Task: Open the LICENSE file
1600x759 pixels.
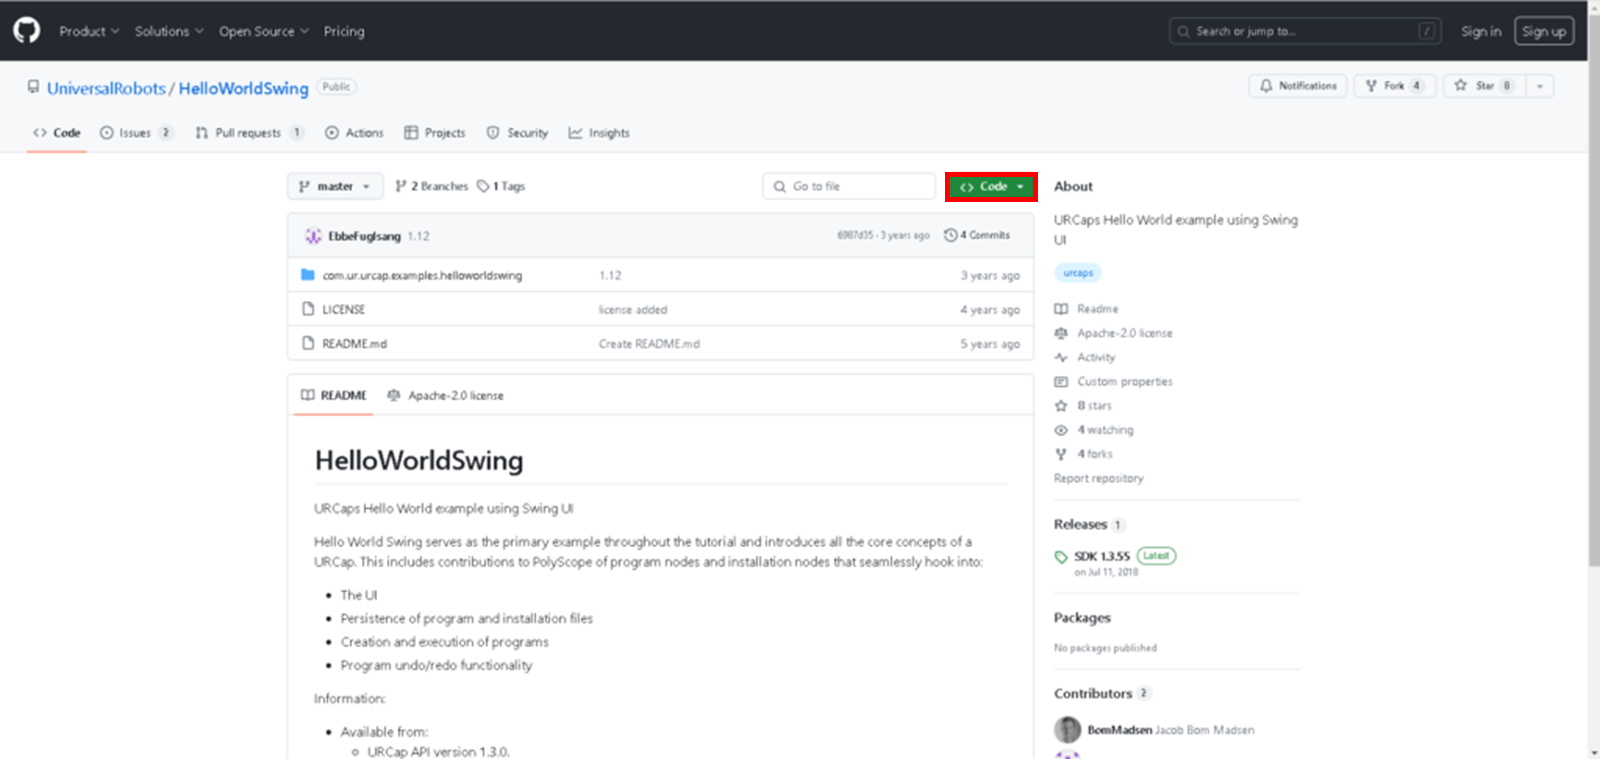Action: pos(343,310)
